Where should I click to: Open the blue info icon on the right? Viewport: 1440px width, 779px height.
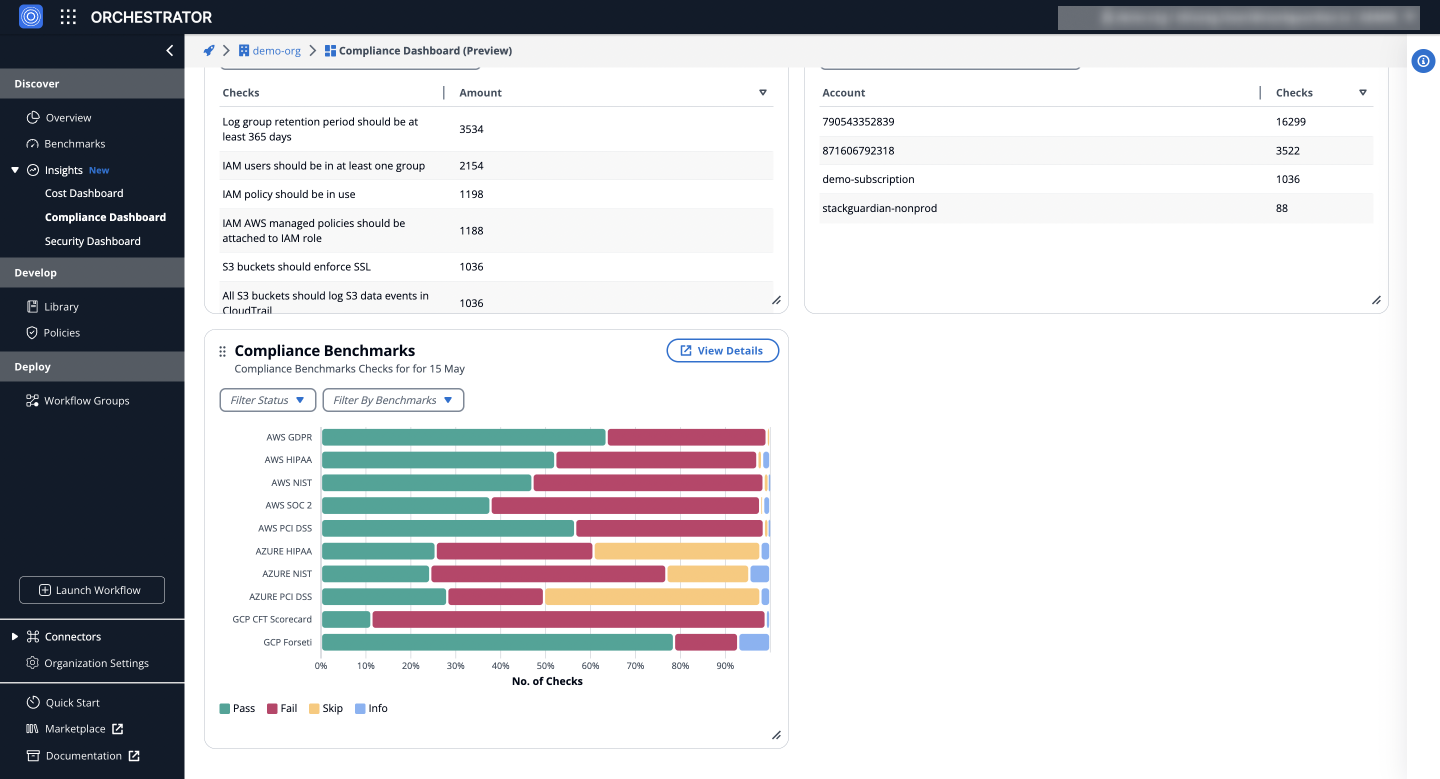pos(1423,61)
